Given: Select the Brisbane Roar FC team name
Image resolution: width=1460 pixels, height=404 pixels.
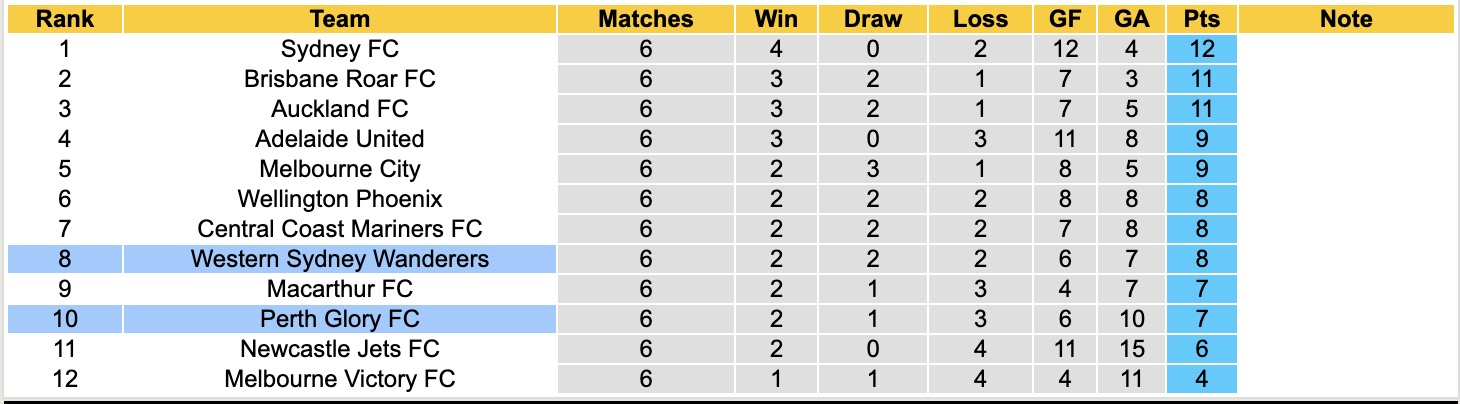Looking at the screenshot, I should pyautogui.click(x=340, y=79).
